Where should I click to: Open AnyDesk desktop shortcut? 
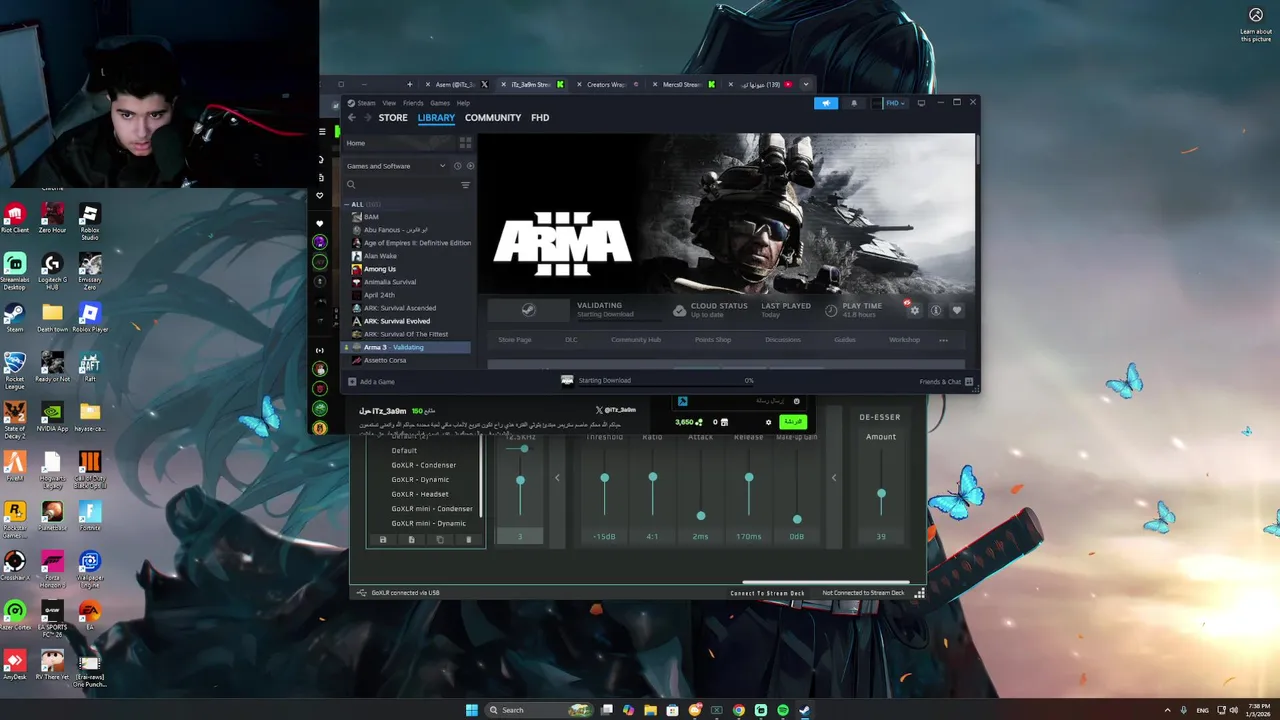point(14,666)
